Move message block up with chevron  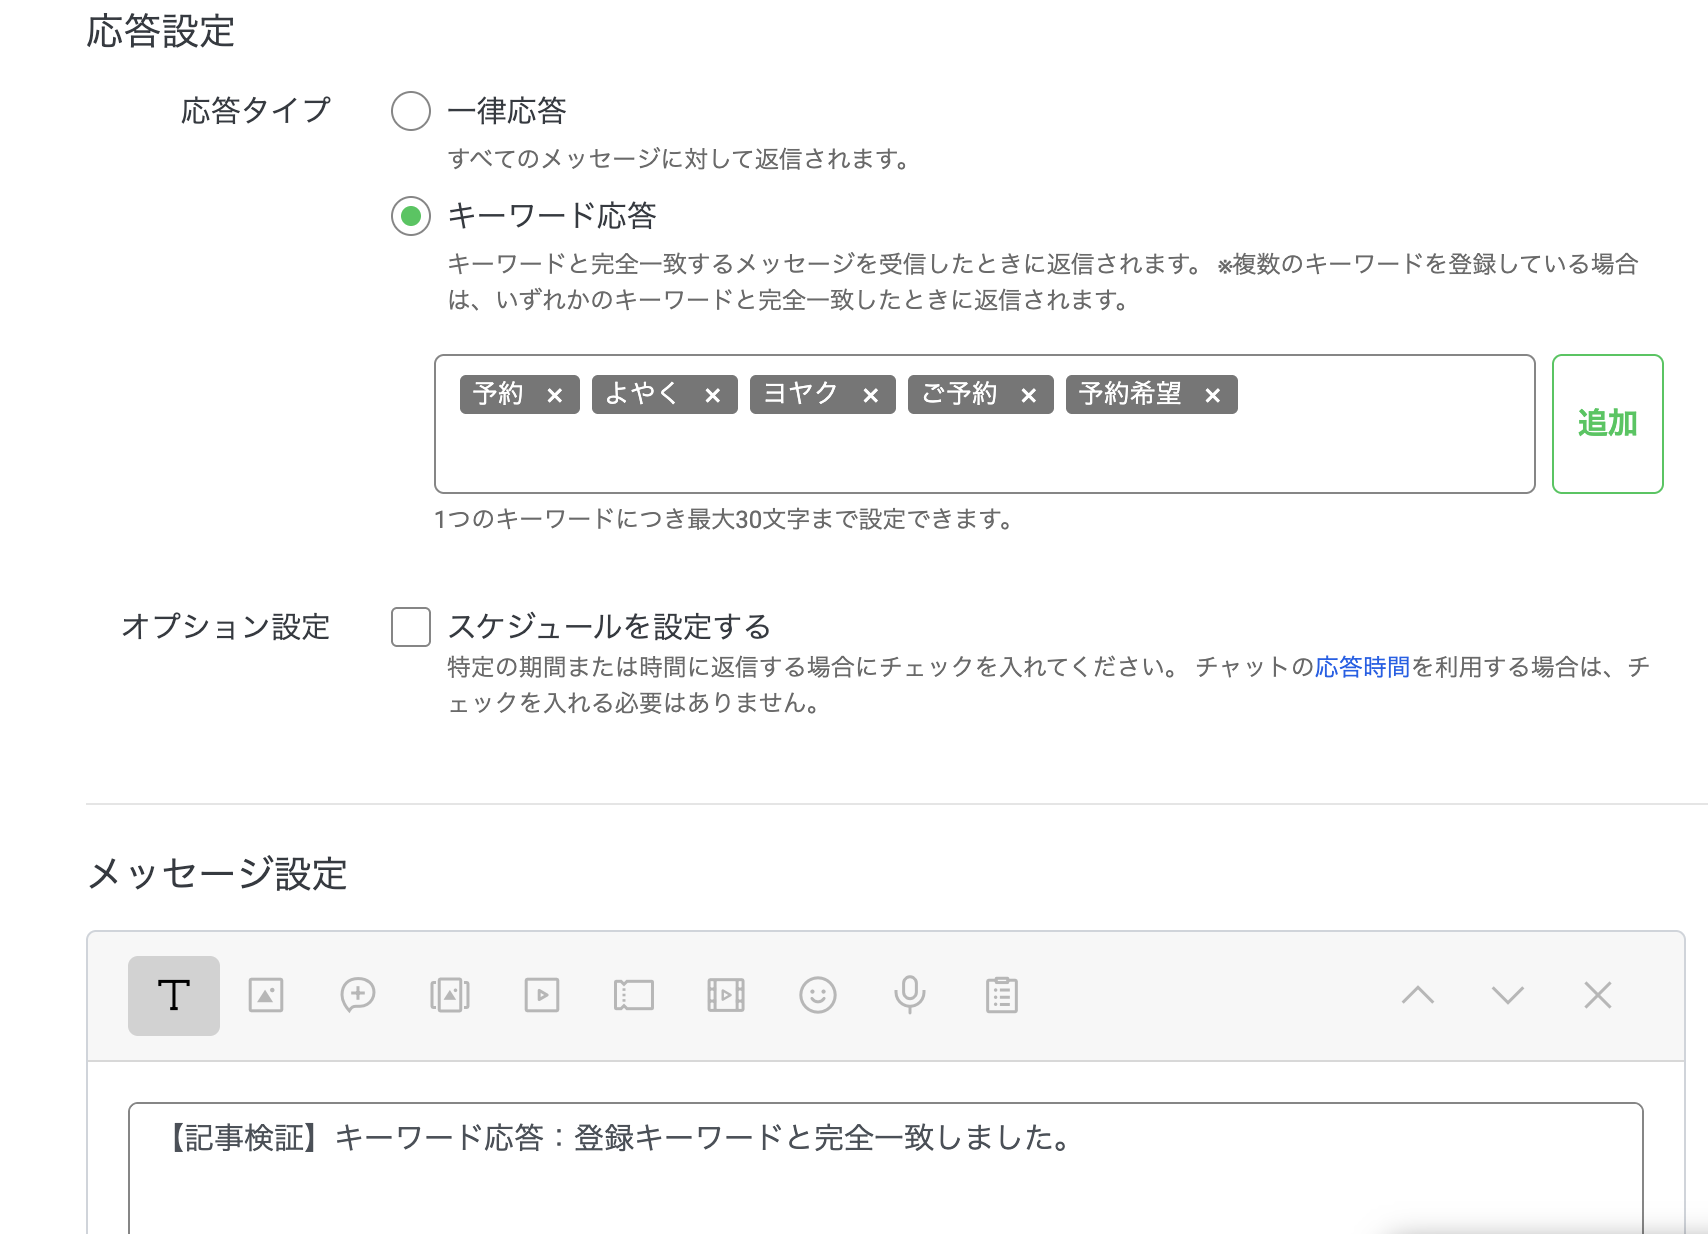[1418, 994]
